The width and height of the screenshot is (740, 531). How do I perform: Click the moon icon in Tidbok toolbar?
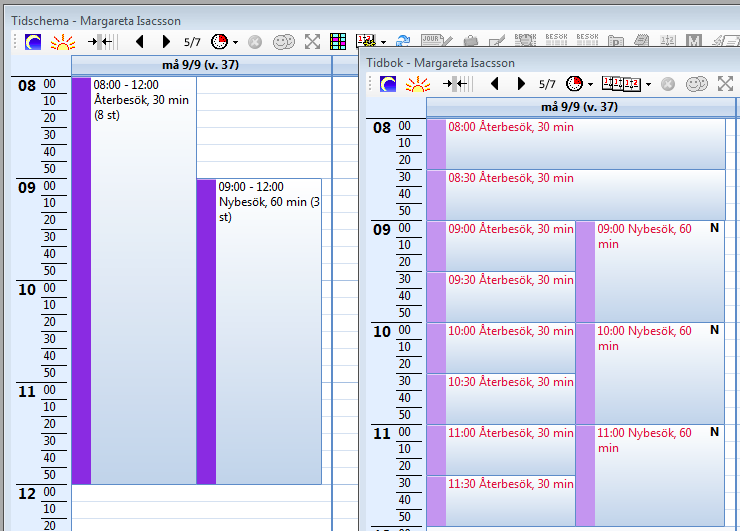click(x=388, y=84)
